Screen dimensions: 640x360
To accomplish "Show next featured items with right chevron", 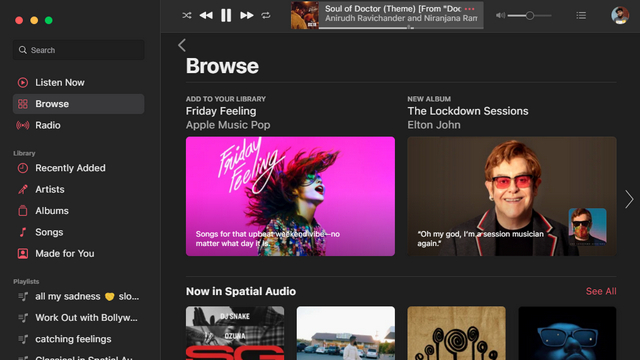I will coord(629,199).
